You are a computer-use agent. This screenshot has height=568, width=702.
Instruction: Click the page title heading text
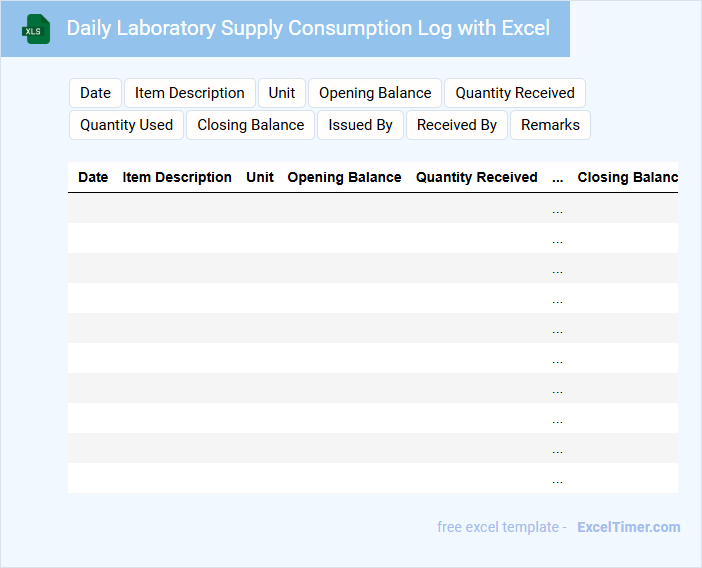tap(308, 28)
